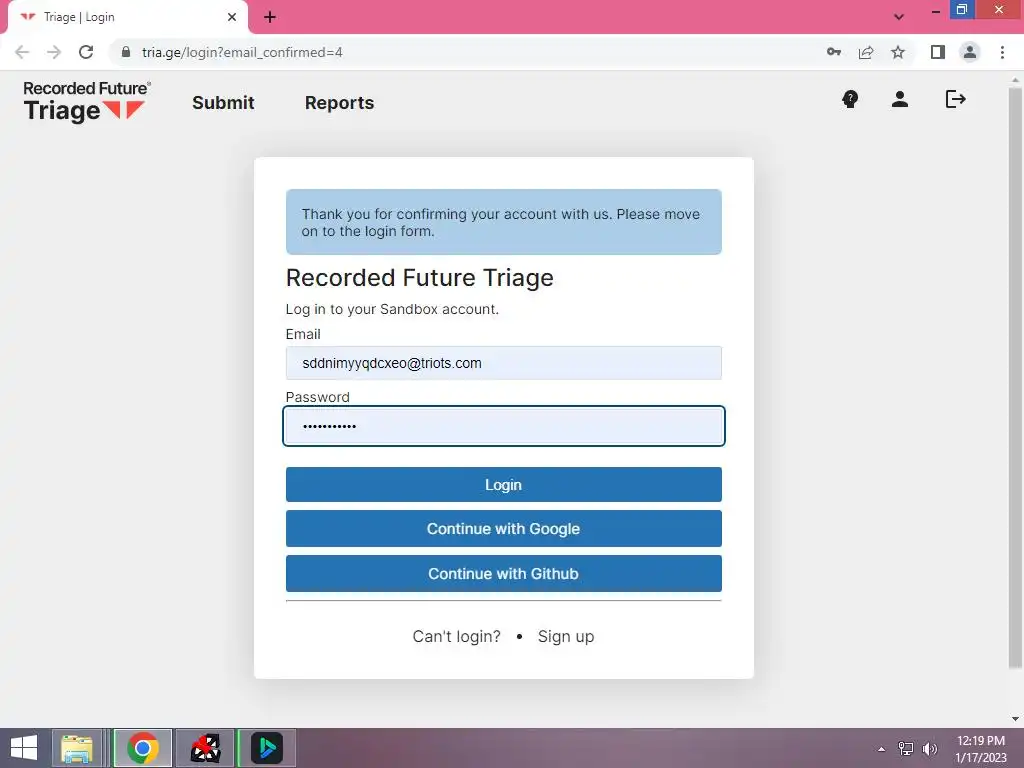Open the green play-arrow taskbar app
Screen dimensions: 1024x768
[267, 748]
